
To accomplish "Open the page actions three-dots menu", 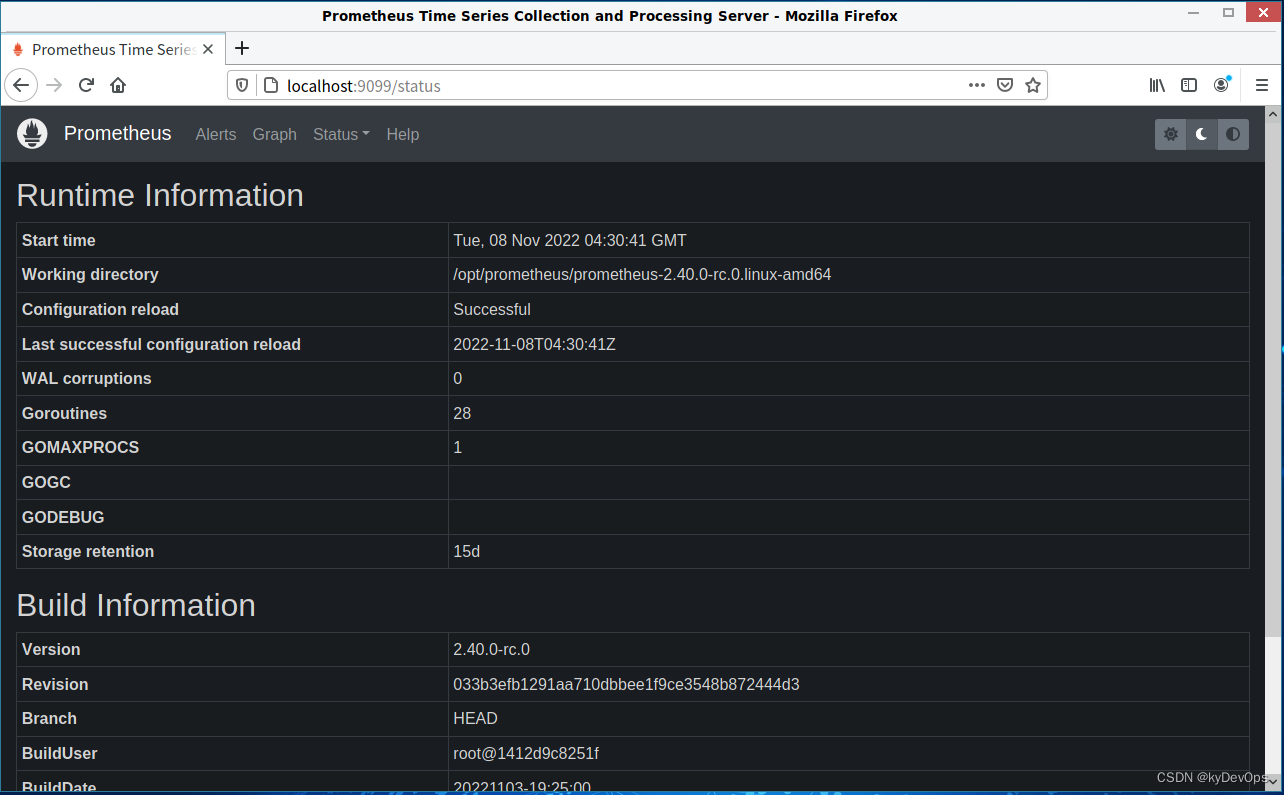I will 977,85.
